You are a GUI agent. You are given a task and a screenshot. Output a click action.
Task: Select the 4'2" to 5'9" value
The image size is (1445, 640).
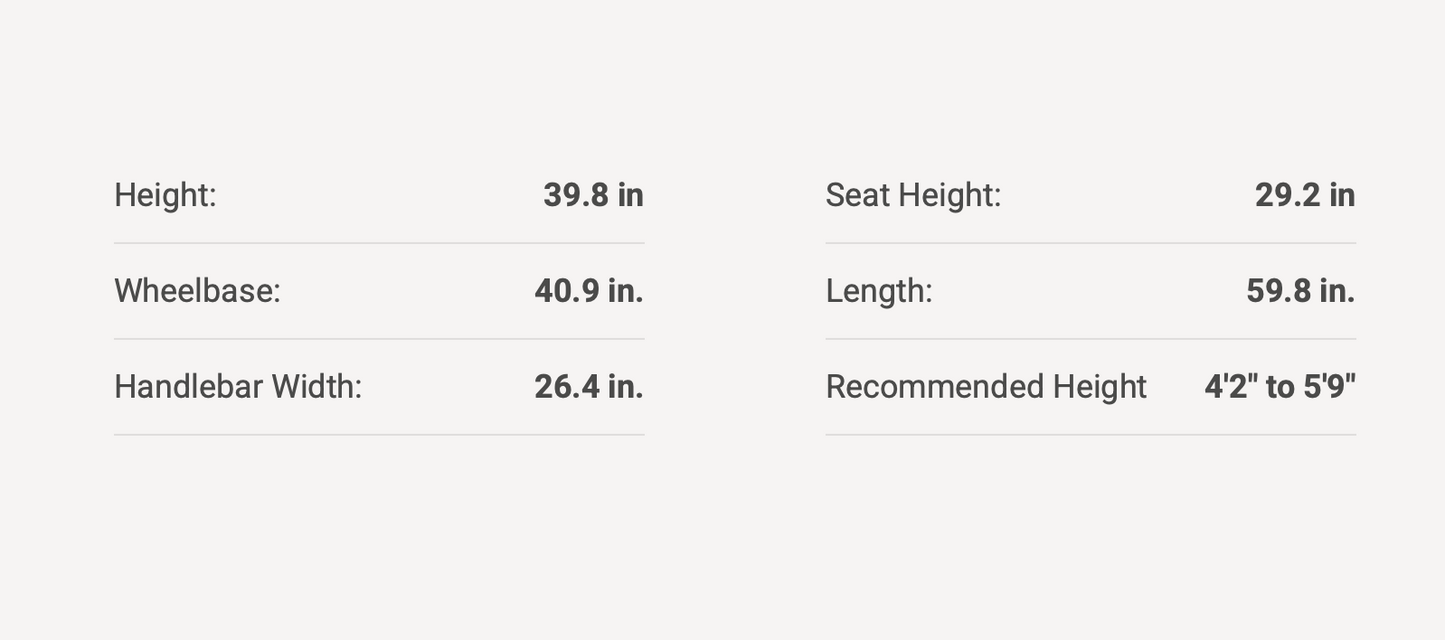point(1280,387)
